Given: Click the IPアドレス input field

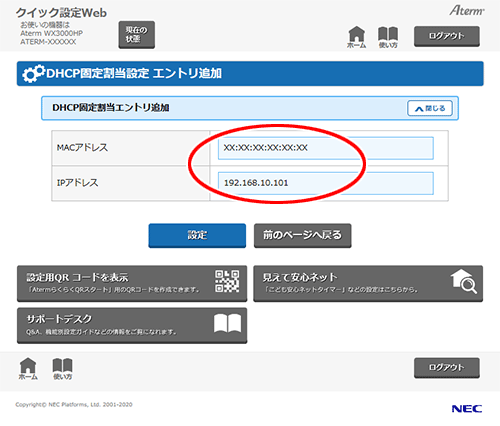Looking at the screenshot, I should pyautogui.click(x=326, y=183).
